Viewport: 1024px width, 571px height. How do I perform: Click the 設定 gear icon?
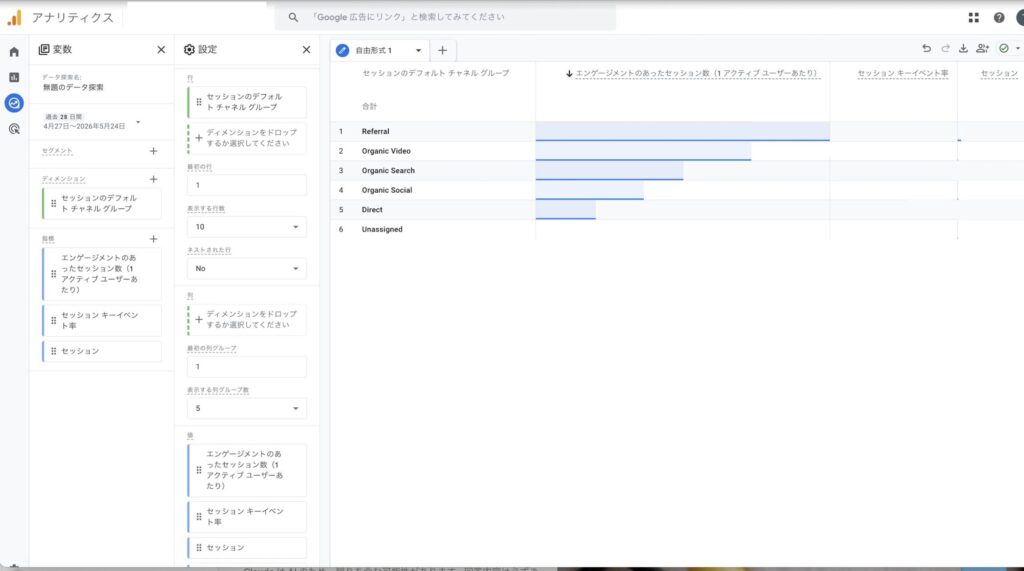click(x=189, y=50)
